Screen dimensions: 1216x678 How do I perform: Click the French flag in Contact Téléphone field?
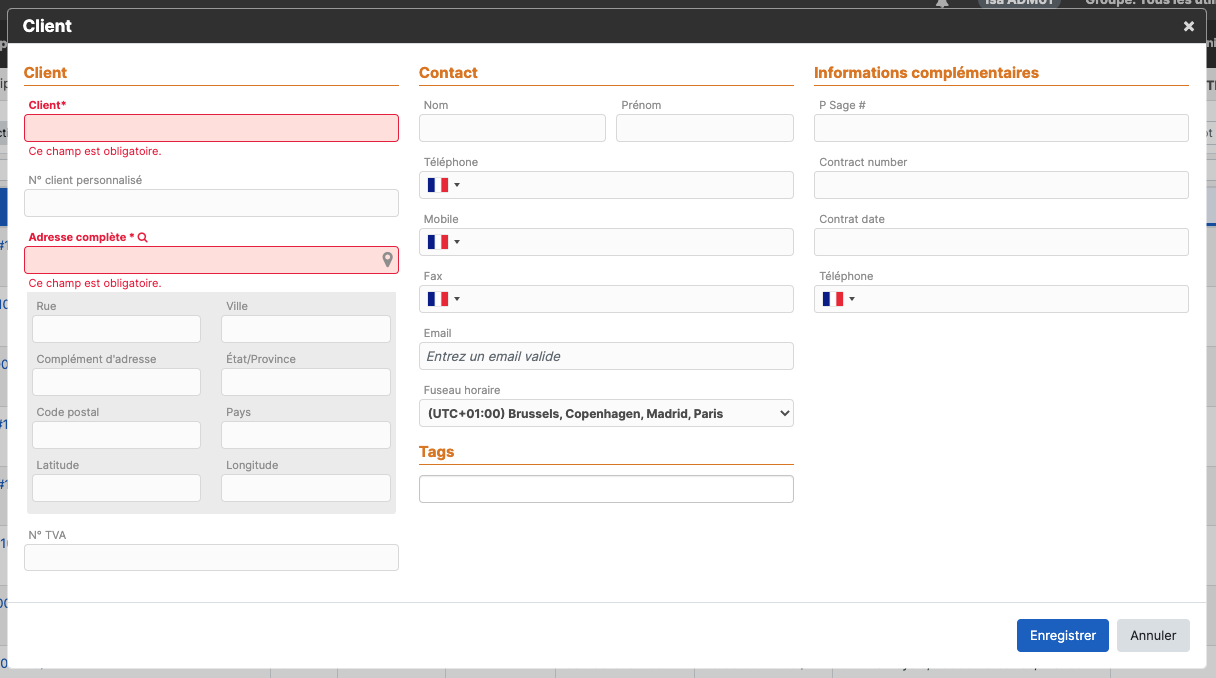[x=437, y=185]
